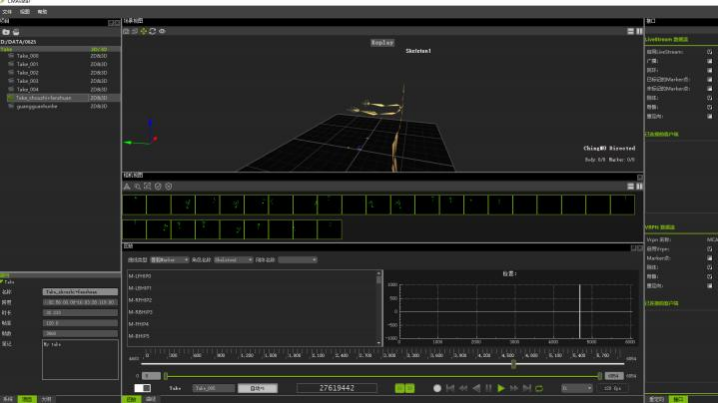Click the pause button in playback controls
This screenshot has height=403, width=718.
[488, 388]
